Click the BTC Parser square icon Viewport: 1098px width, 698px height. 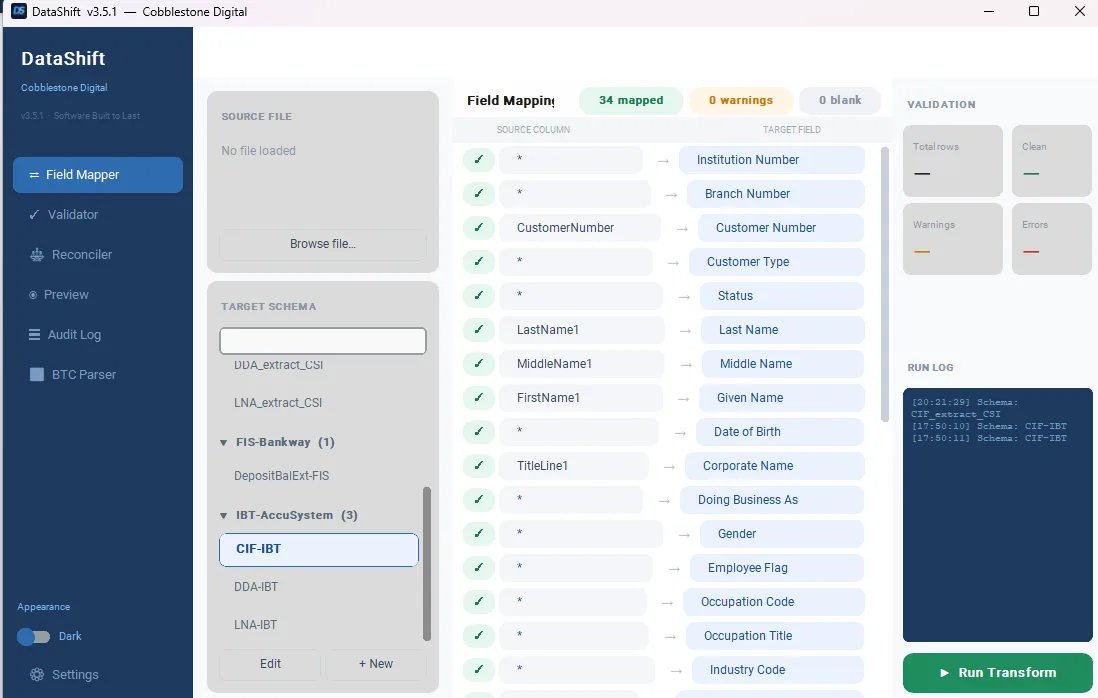[37, 375]
